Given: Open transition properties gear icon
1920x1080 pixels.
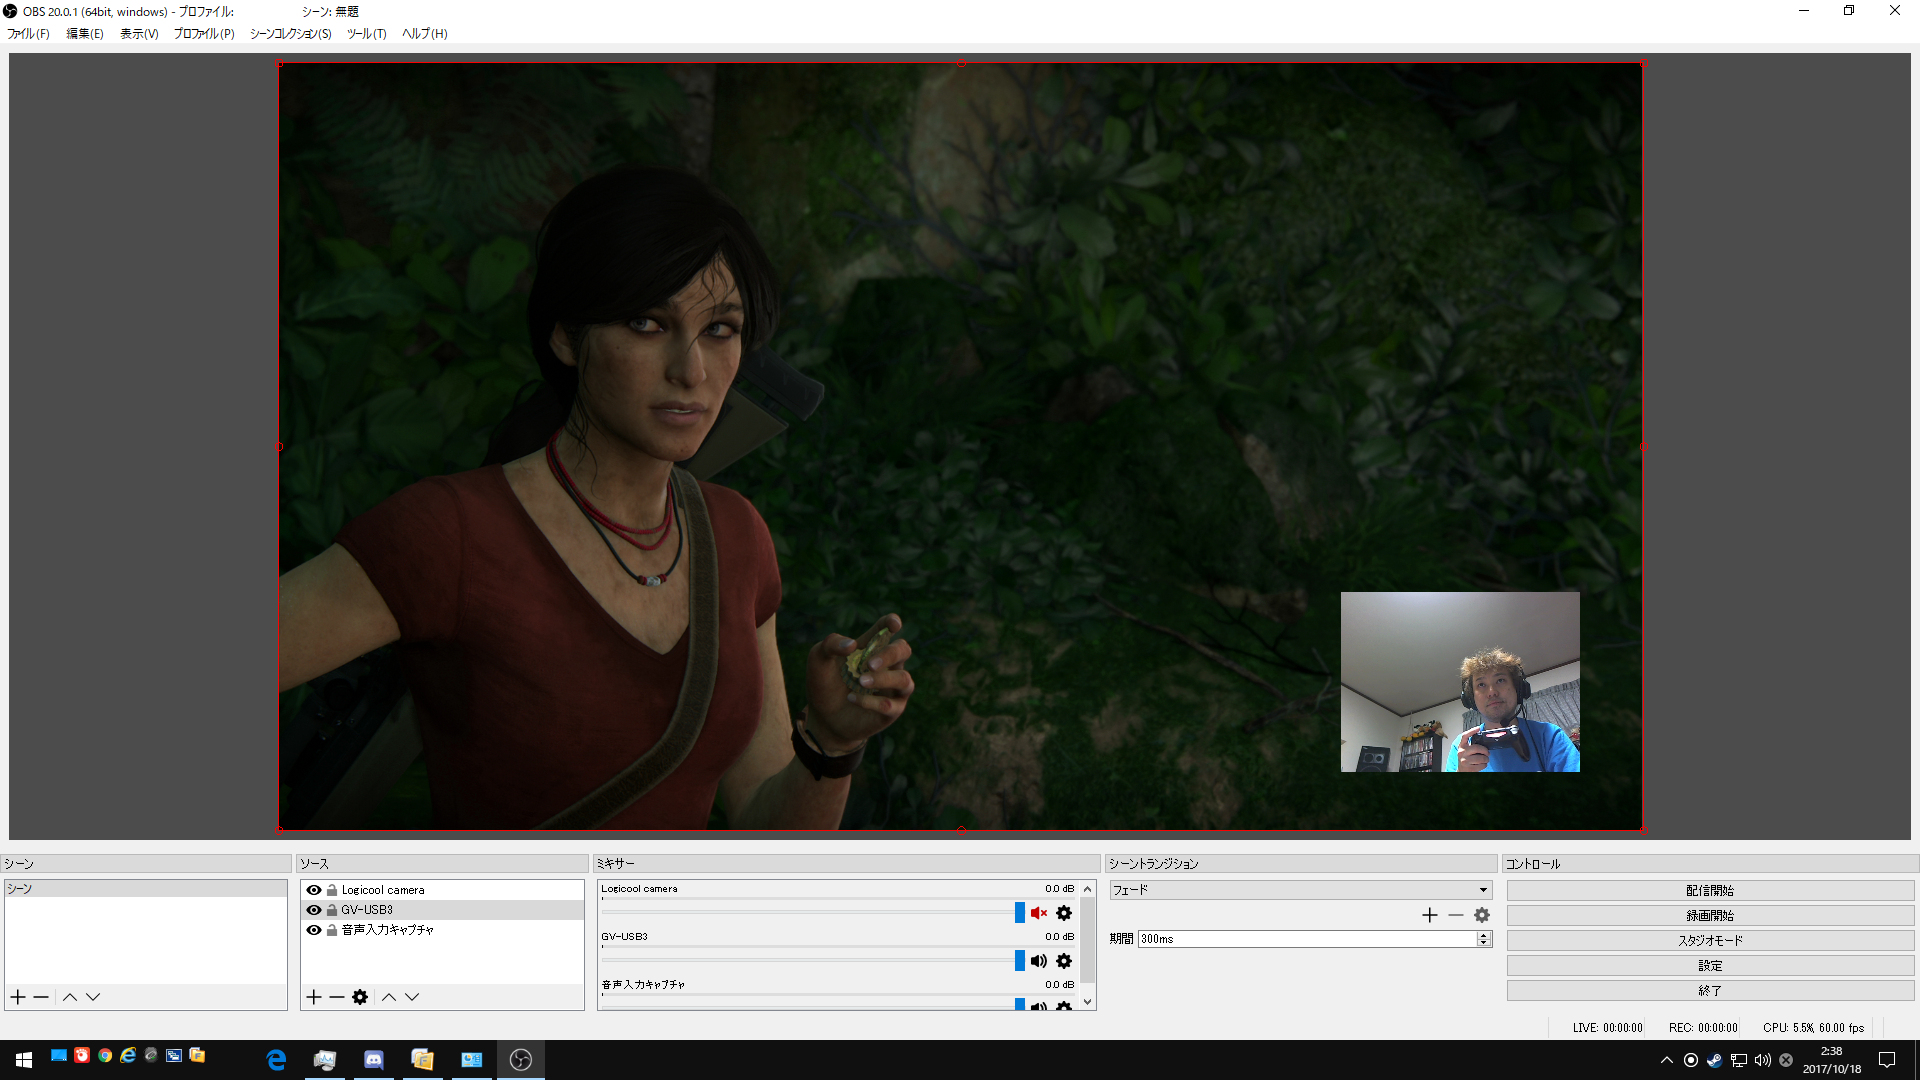Looking at the screenshot, I should [1482, 915].
